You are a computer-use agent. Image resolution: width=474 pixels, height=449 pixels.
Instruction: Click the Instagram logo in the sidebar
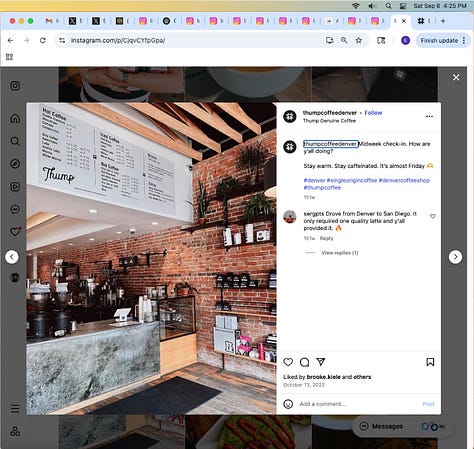click(x=15, y=86)
